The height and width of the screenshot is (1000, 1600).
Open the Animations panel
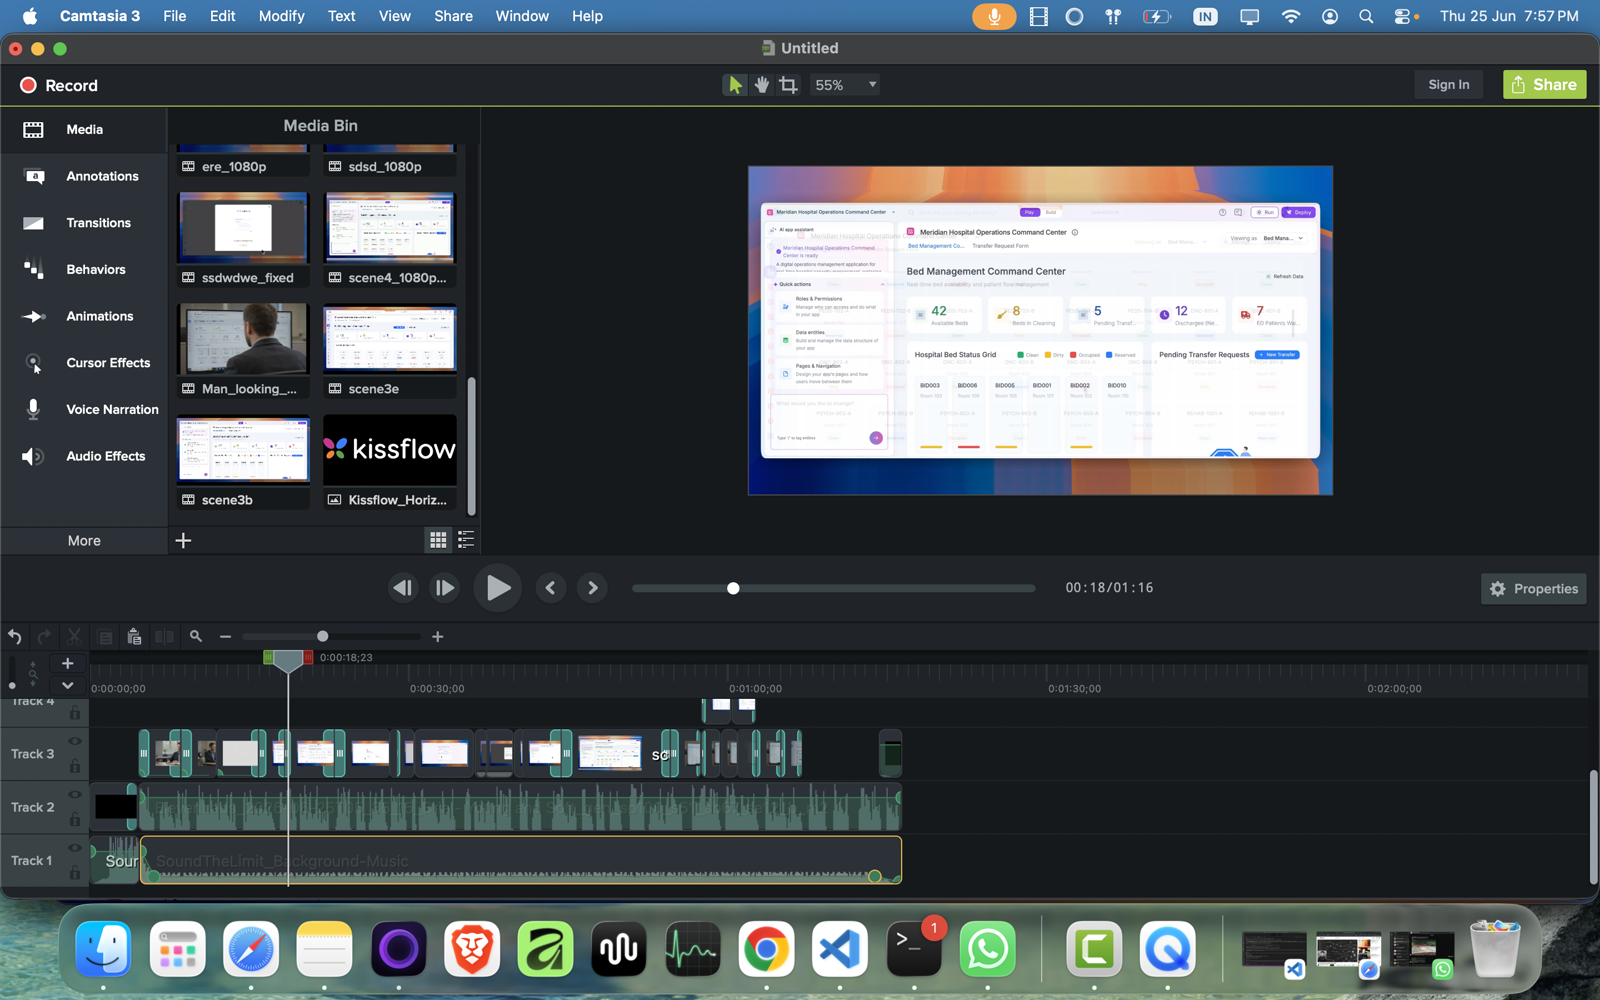coord(83,316)
